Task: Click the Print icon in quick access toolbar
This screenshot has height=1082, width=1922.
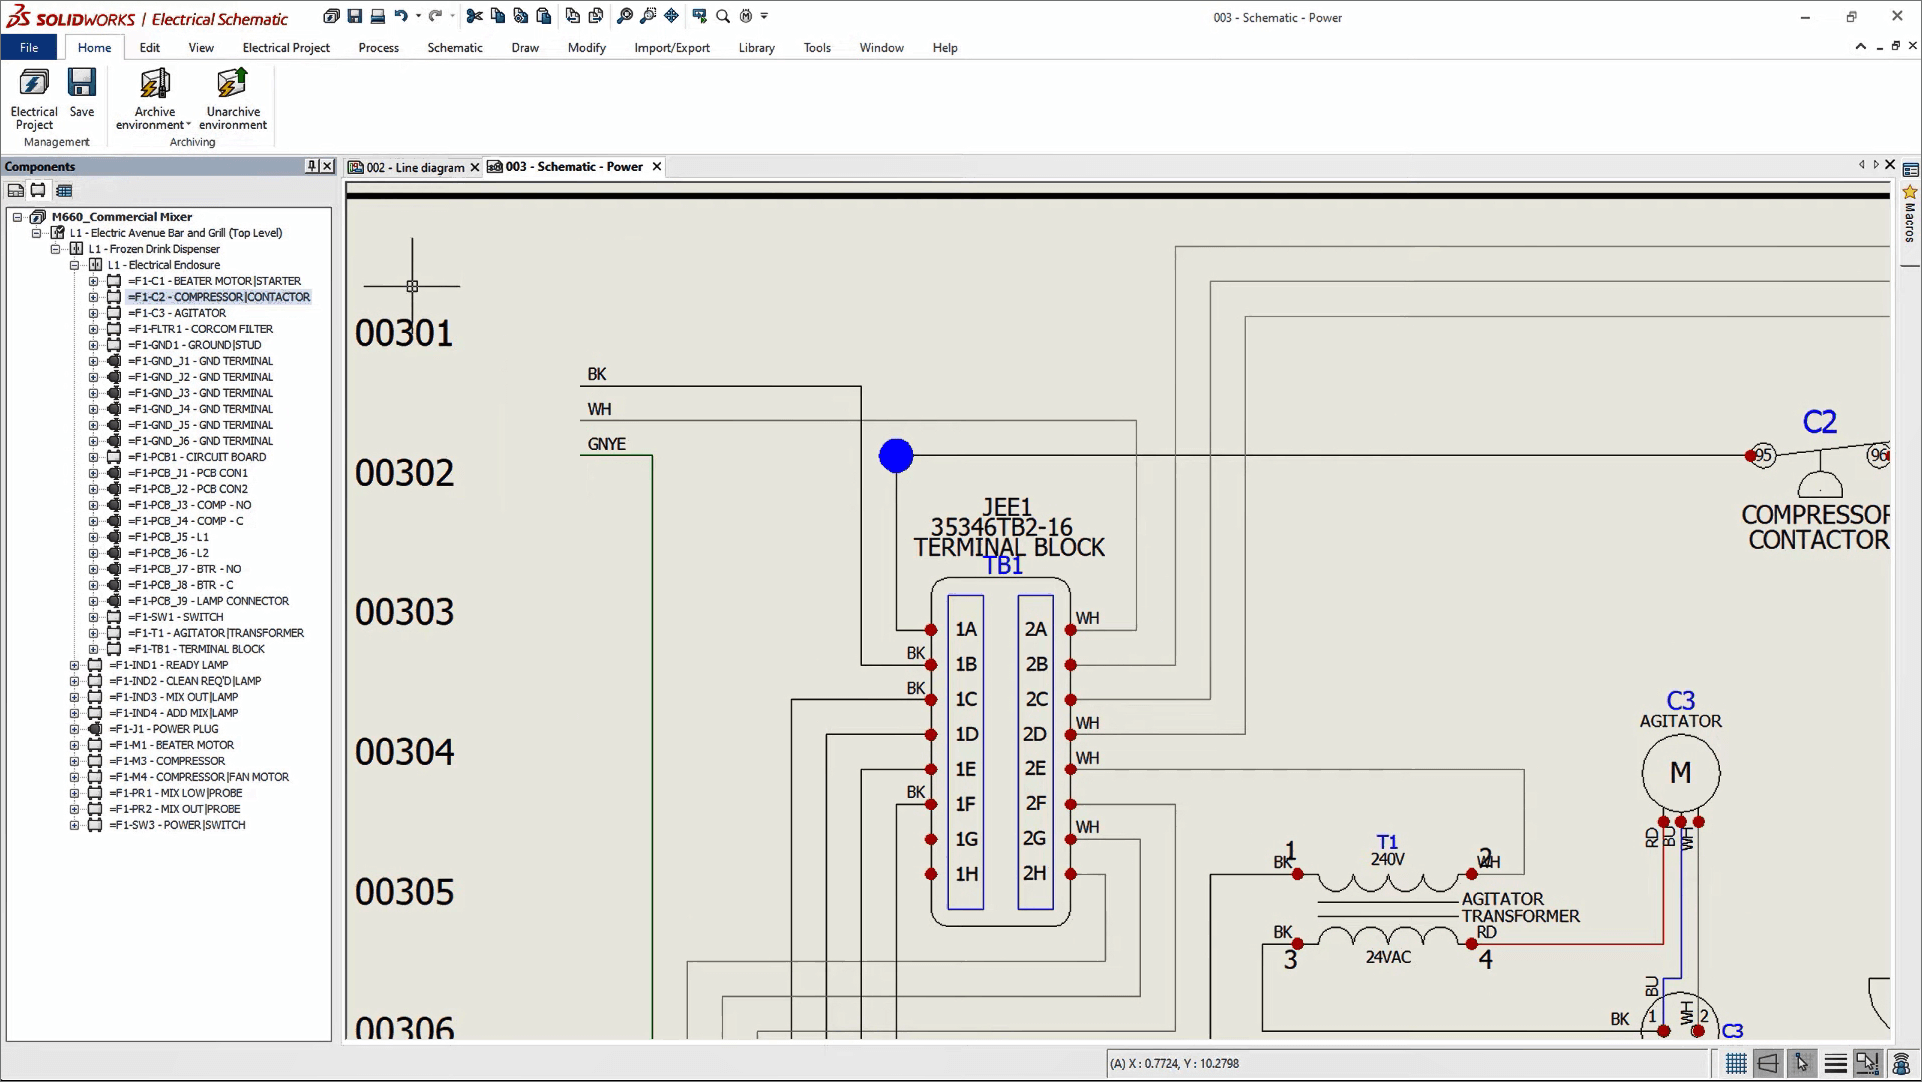Action: (x=378, y=16)
